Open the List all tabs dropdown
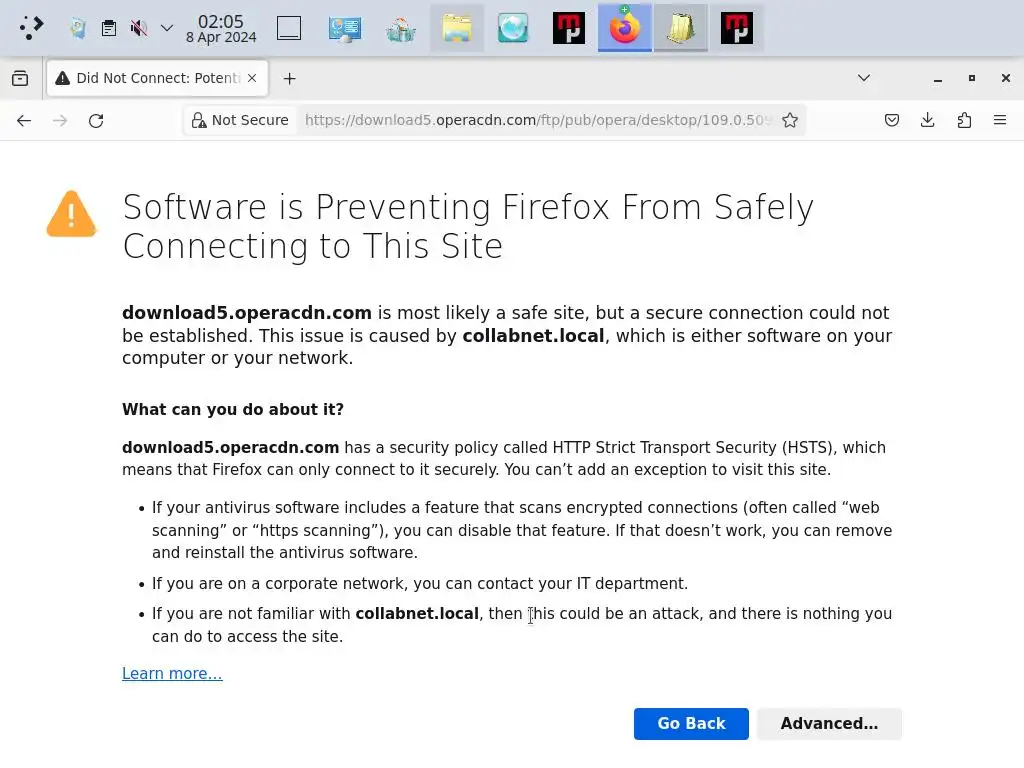Viewport: 1024px width, 768px height. coord(864,78)
